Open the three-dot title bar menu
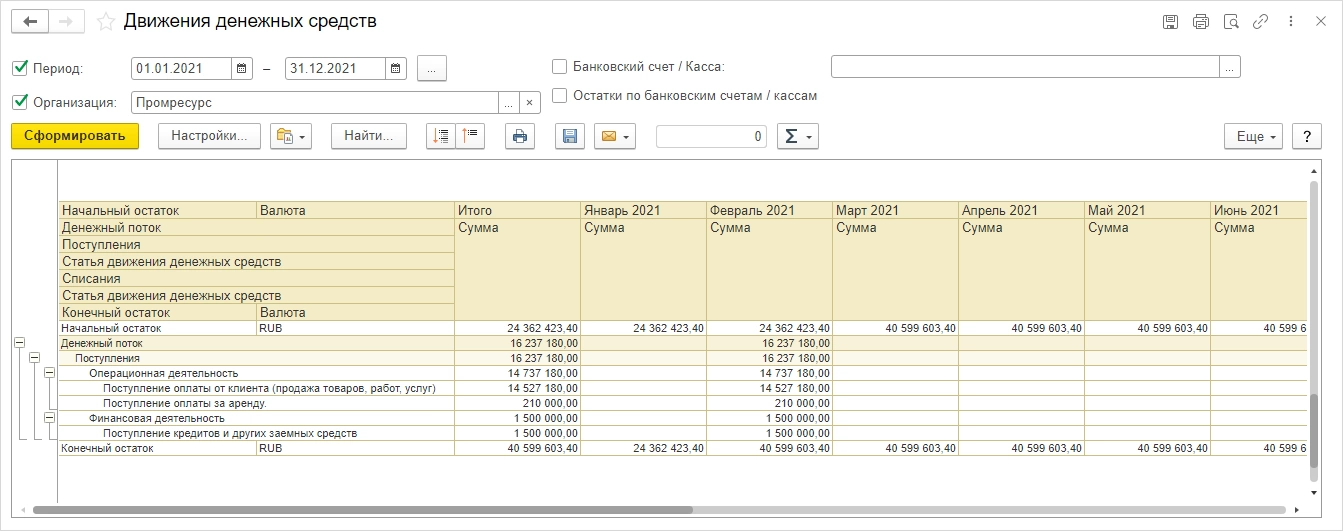The image size is (1343, 531). tap(1291, 21)
